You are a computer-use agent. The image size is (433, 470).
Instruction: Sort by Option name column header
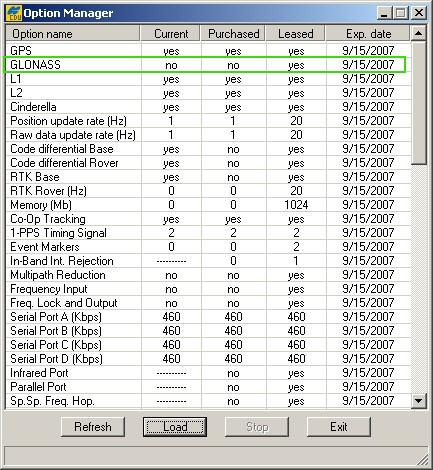point(73,34)
